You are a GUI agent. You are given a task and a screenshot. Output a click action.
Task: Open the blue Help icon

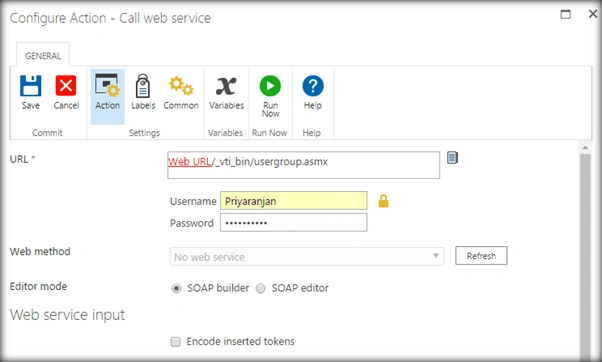click(x=313, y=86)
